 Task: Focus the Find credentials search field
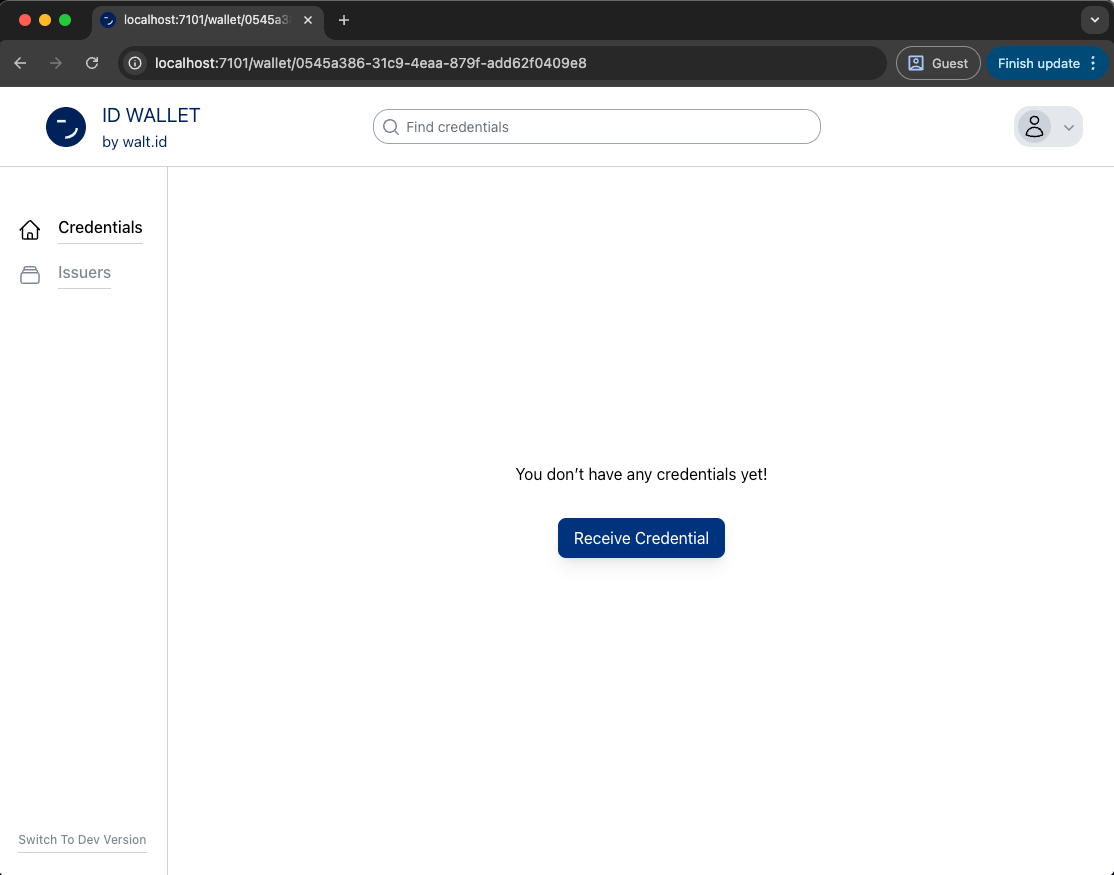[x=597, y=126]
